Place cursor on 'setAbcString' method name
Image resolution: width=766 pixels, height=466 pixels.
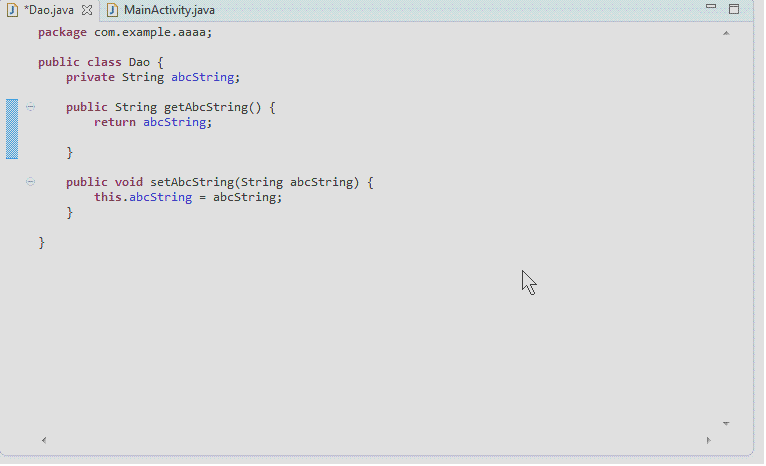coord(192,182)
